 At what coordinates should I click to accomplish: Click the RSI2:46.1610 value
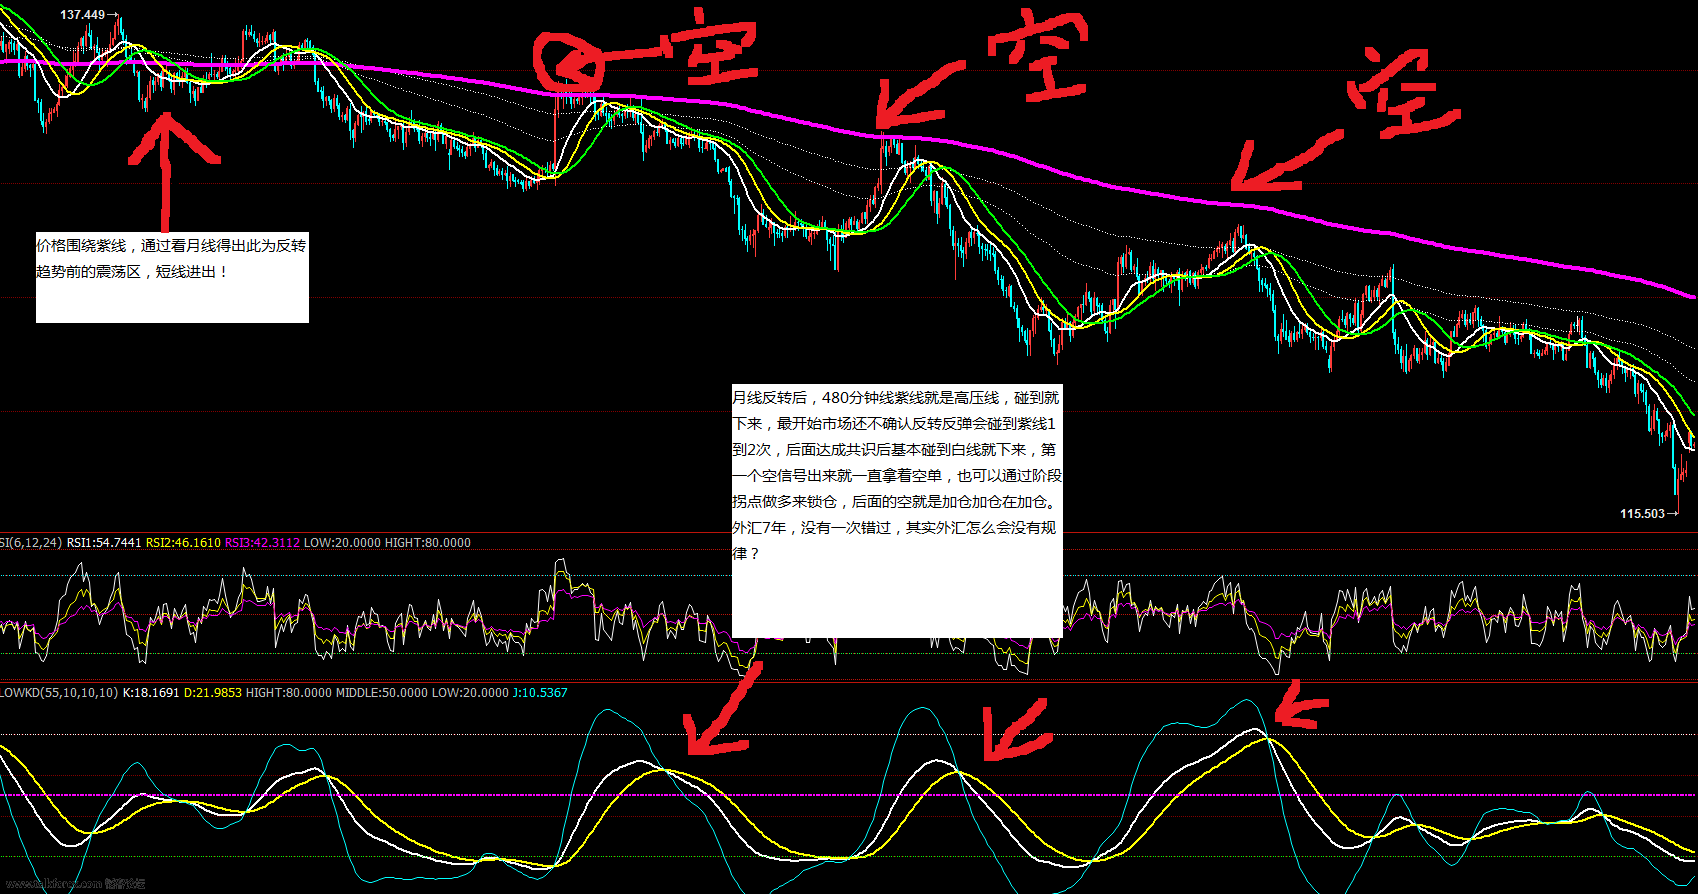click(x=183, y=543)
